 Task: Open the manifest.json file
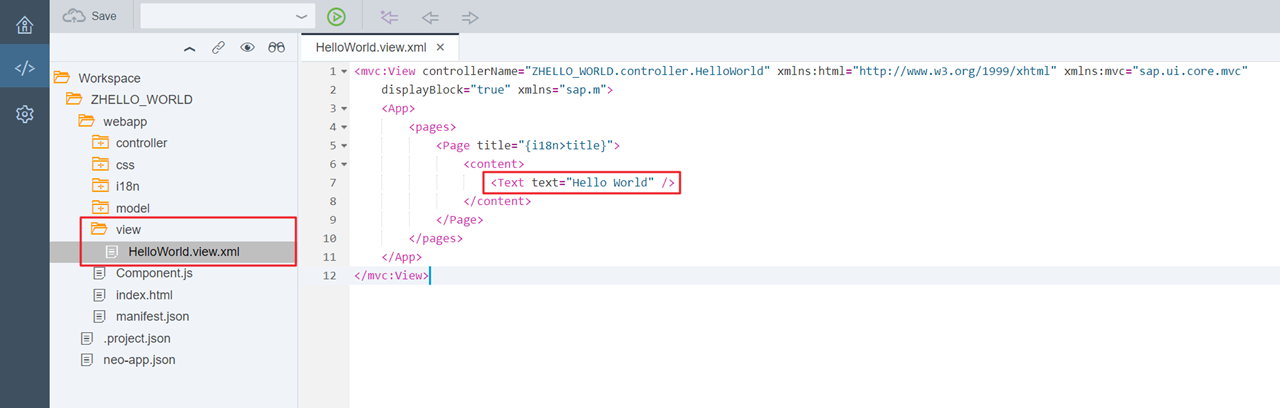pos(152,316)
